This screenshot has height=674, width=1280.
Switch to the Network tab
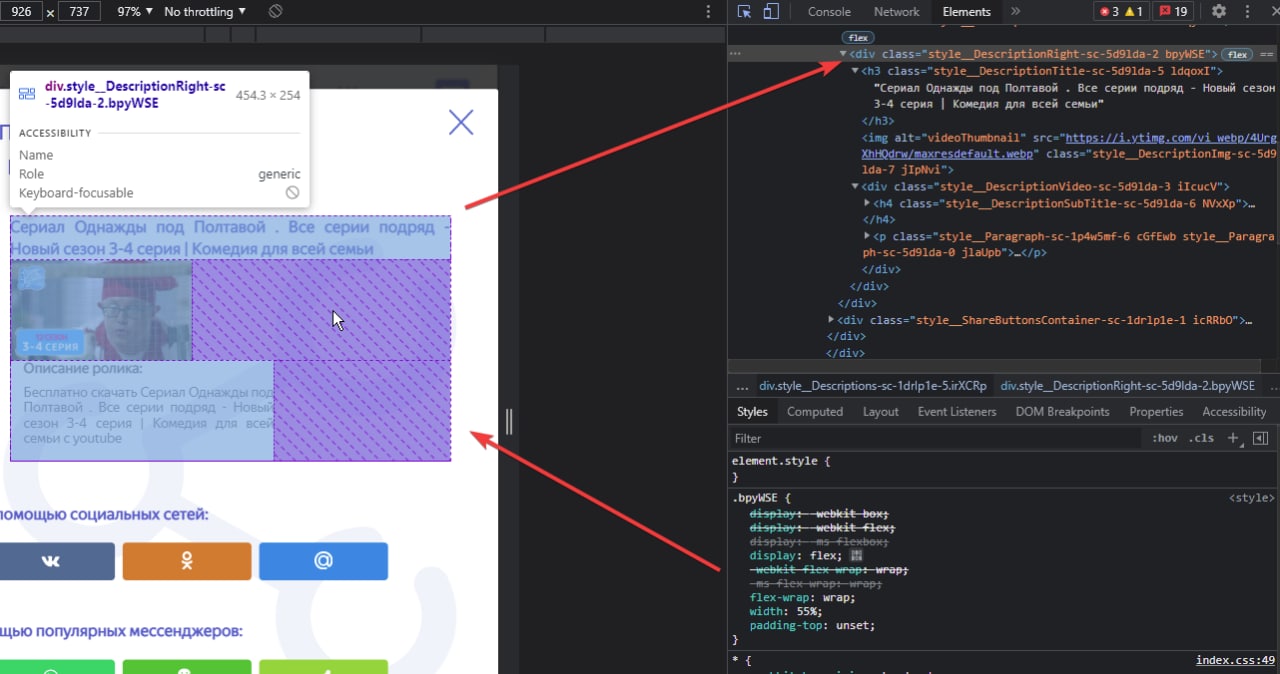pyautogui.click(x=896, y=12)
